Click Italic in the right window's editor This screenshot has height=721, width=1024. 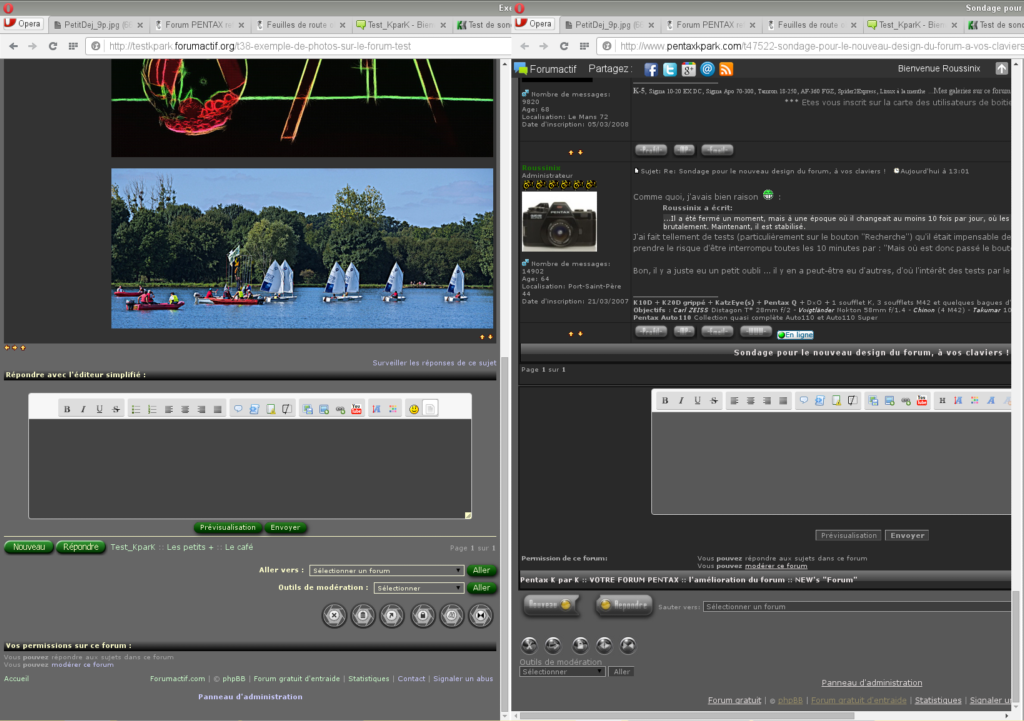point(681,401)
